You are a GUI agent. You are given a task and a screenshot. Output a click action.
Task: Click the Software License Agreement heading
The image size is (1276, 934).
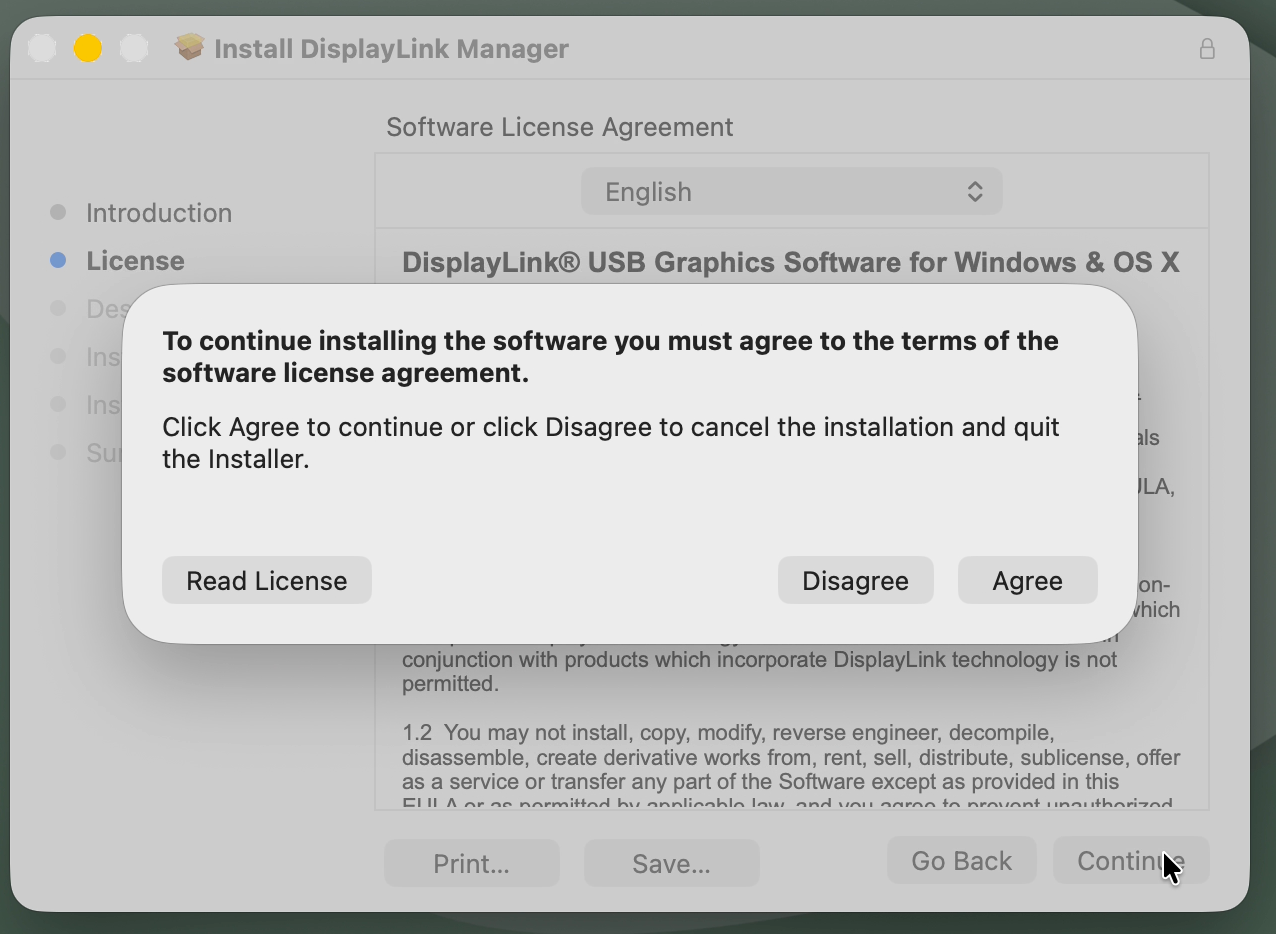click(x=559, y=127)
